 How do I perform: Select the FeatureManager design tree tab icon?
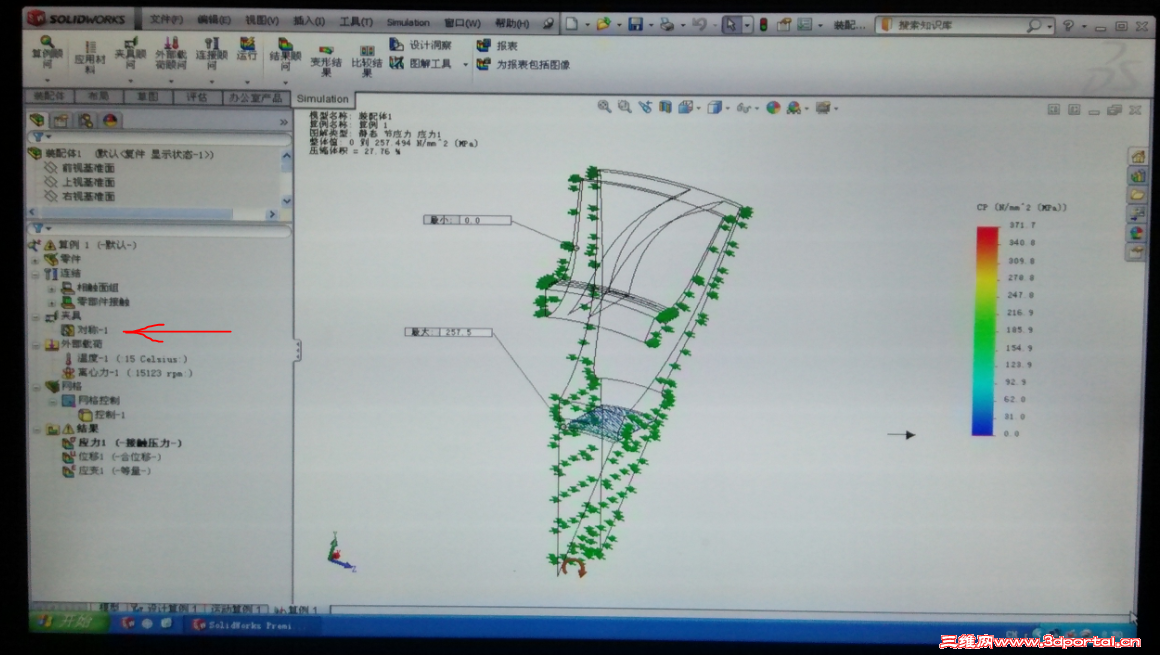37,120
